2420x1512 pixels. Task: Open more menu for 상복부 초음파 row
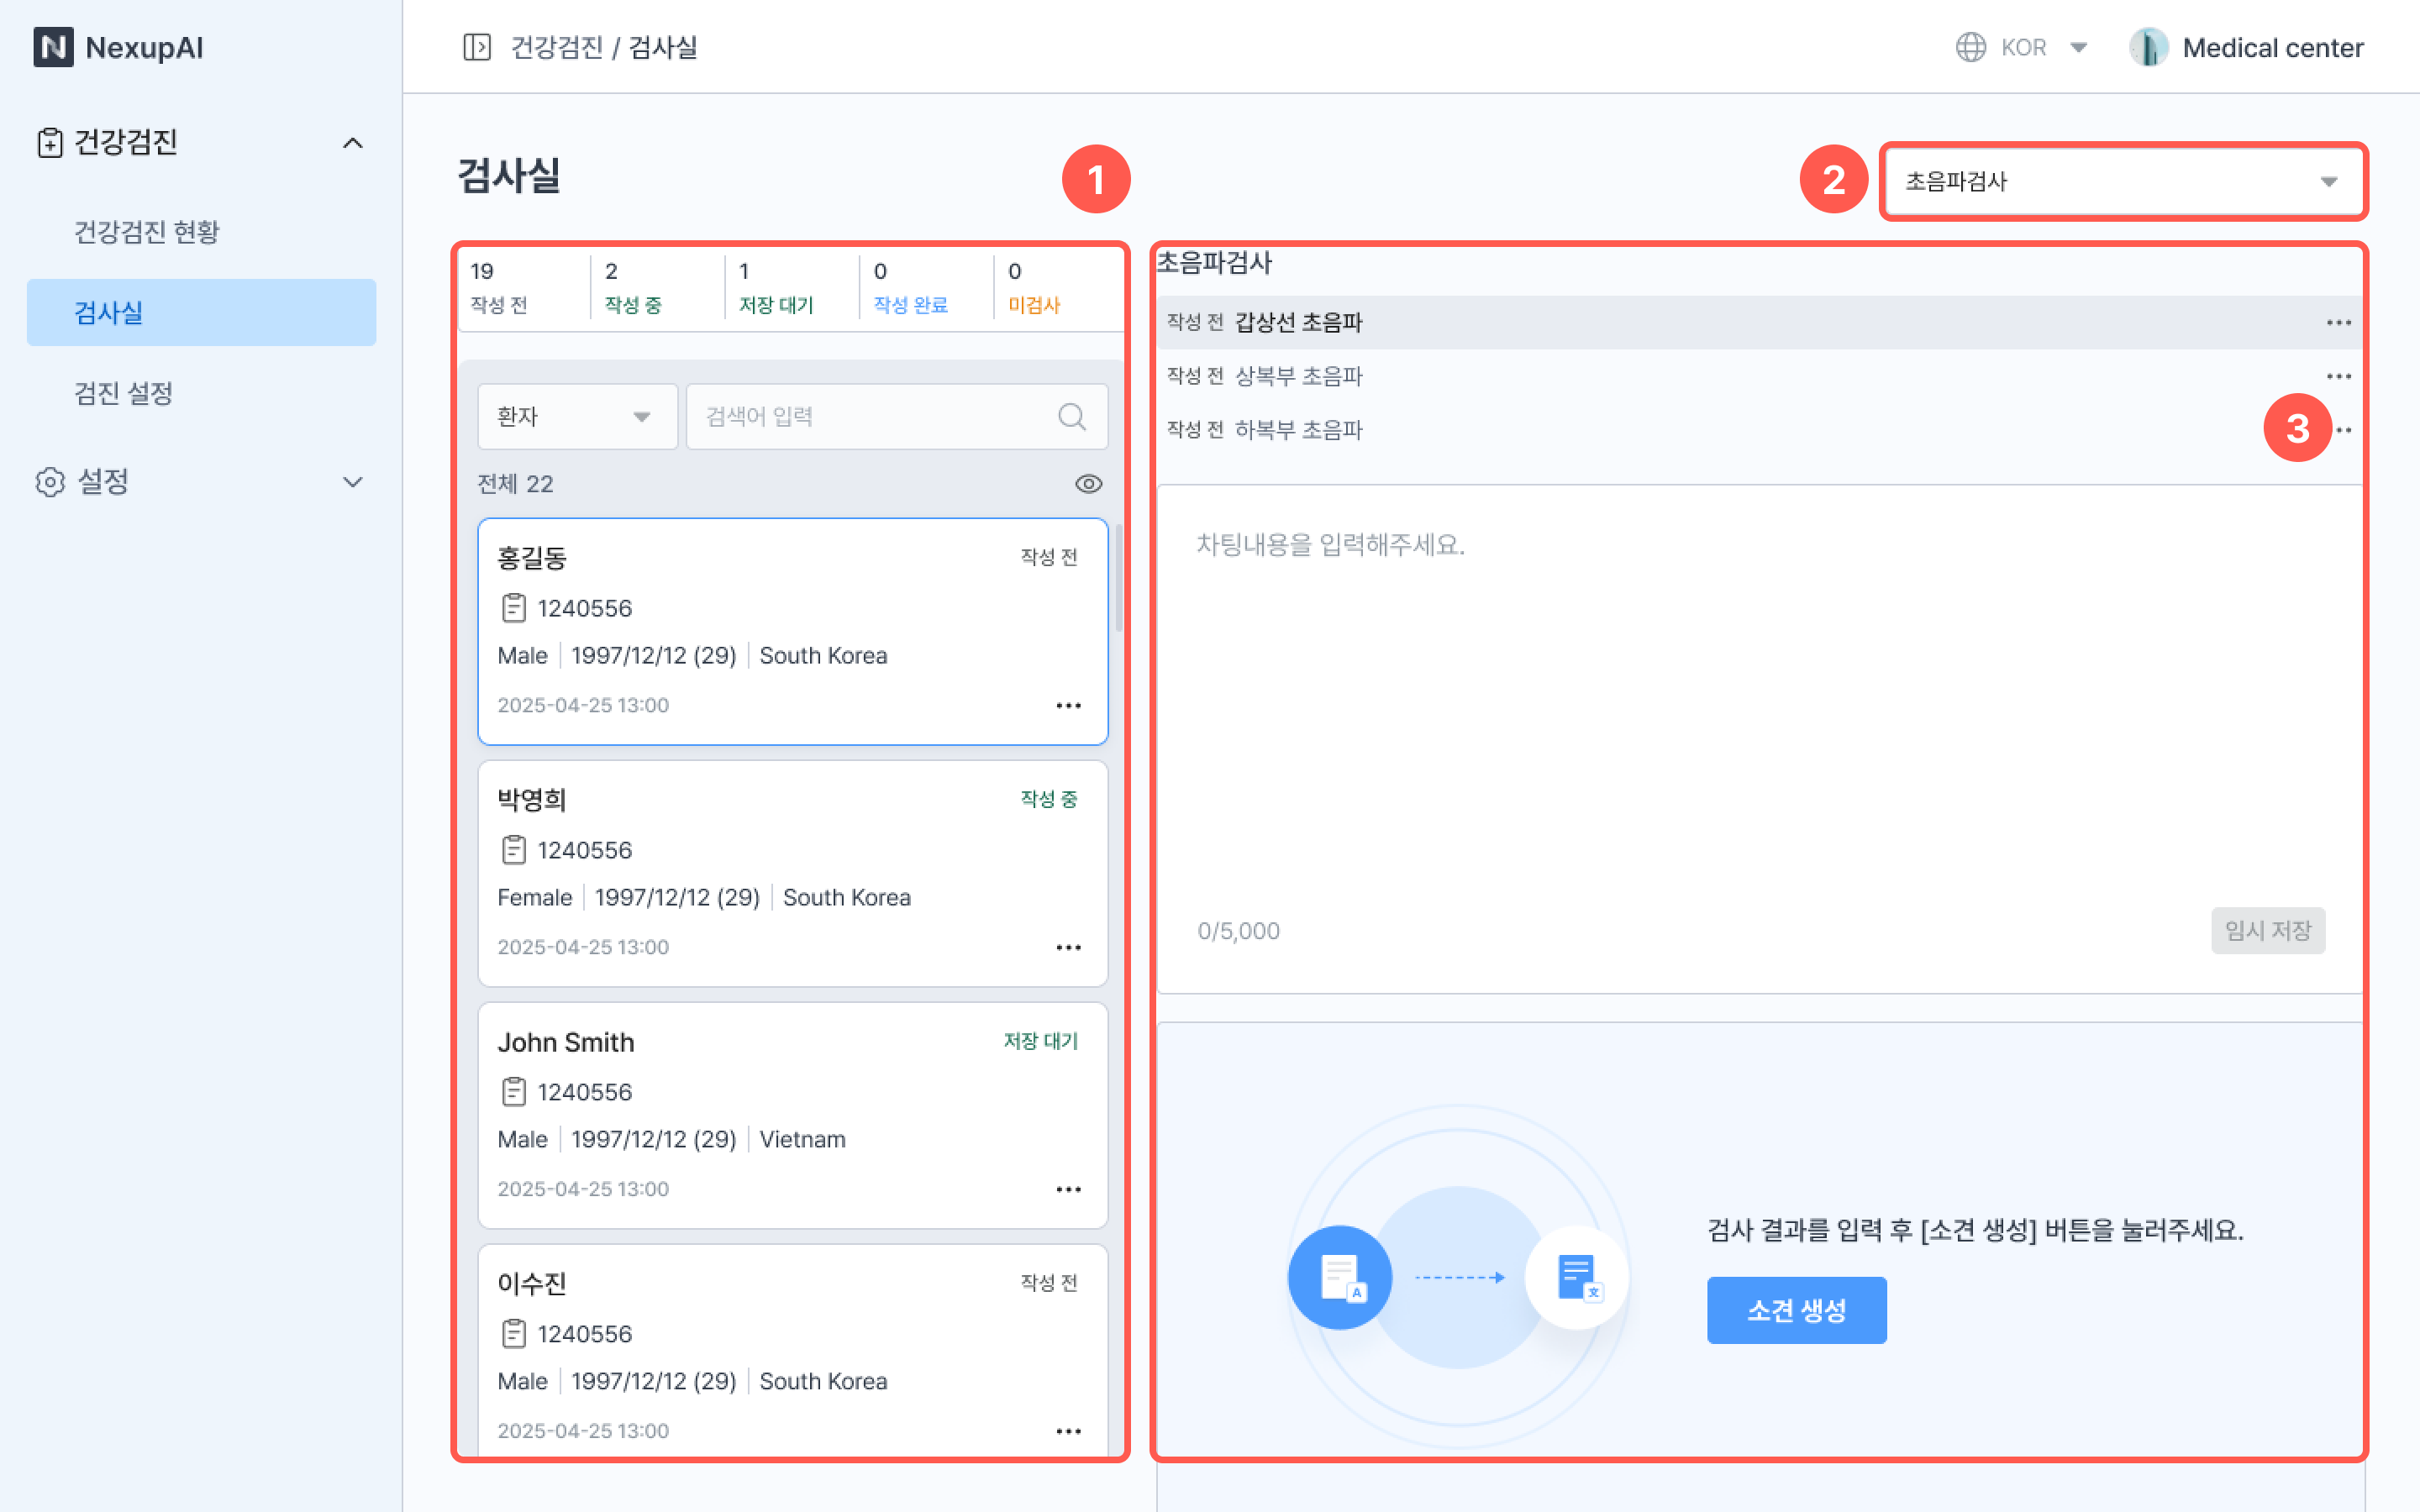pyautogui.click(x=2338, y=376)
